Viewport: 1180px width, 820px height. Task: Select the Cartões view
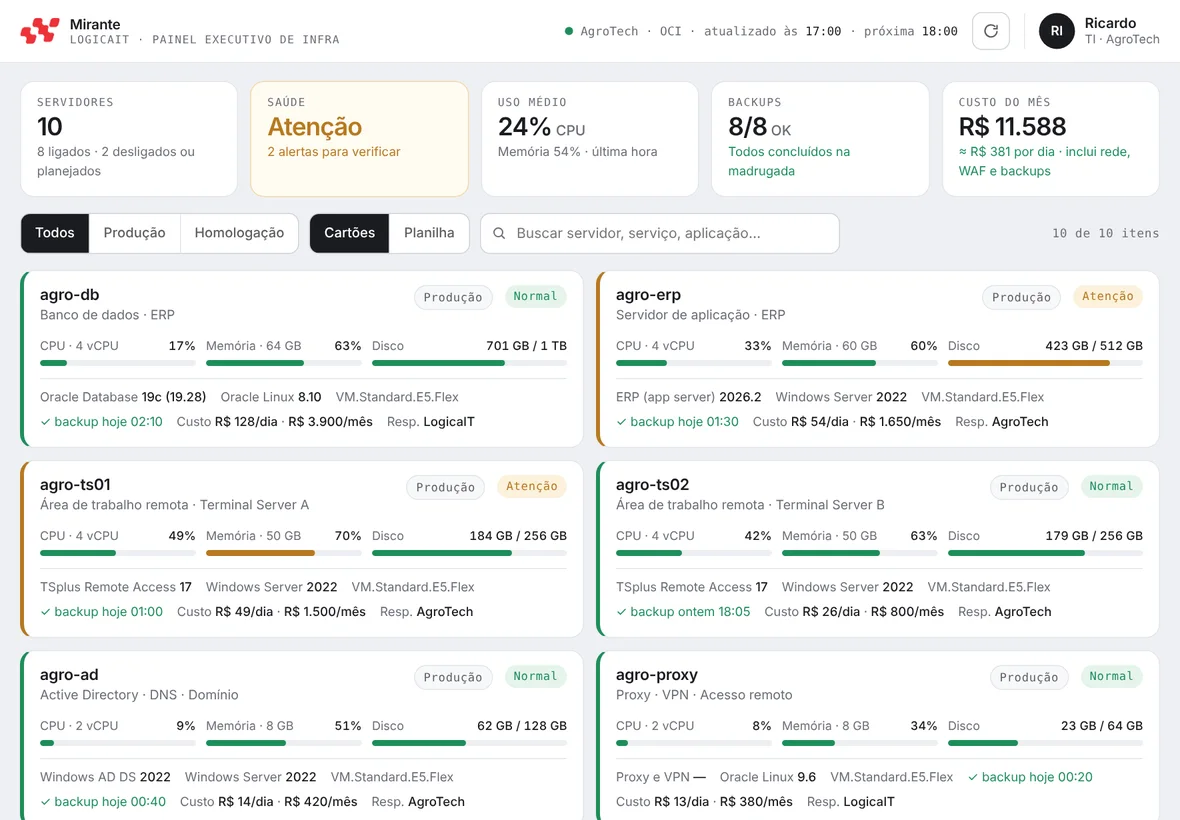click(x=349, y=233)
